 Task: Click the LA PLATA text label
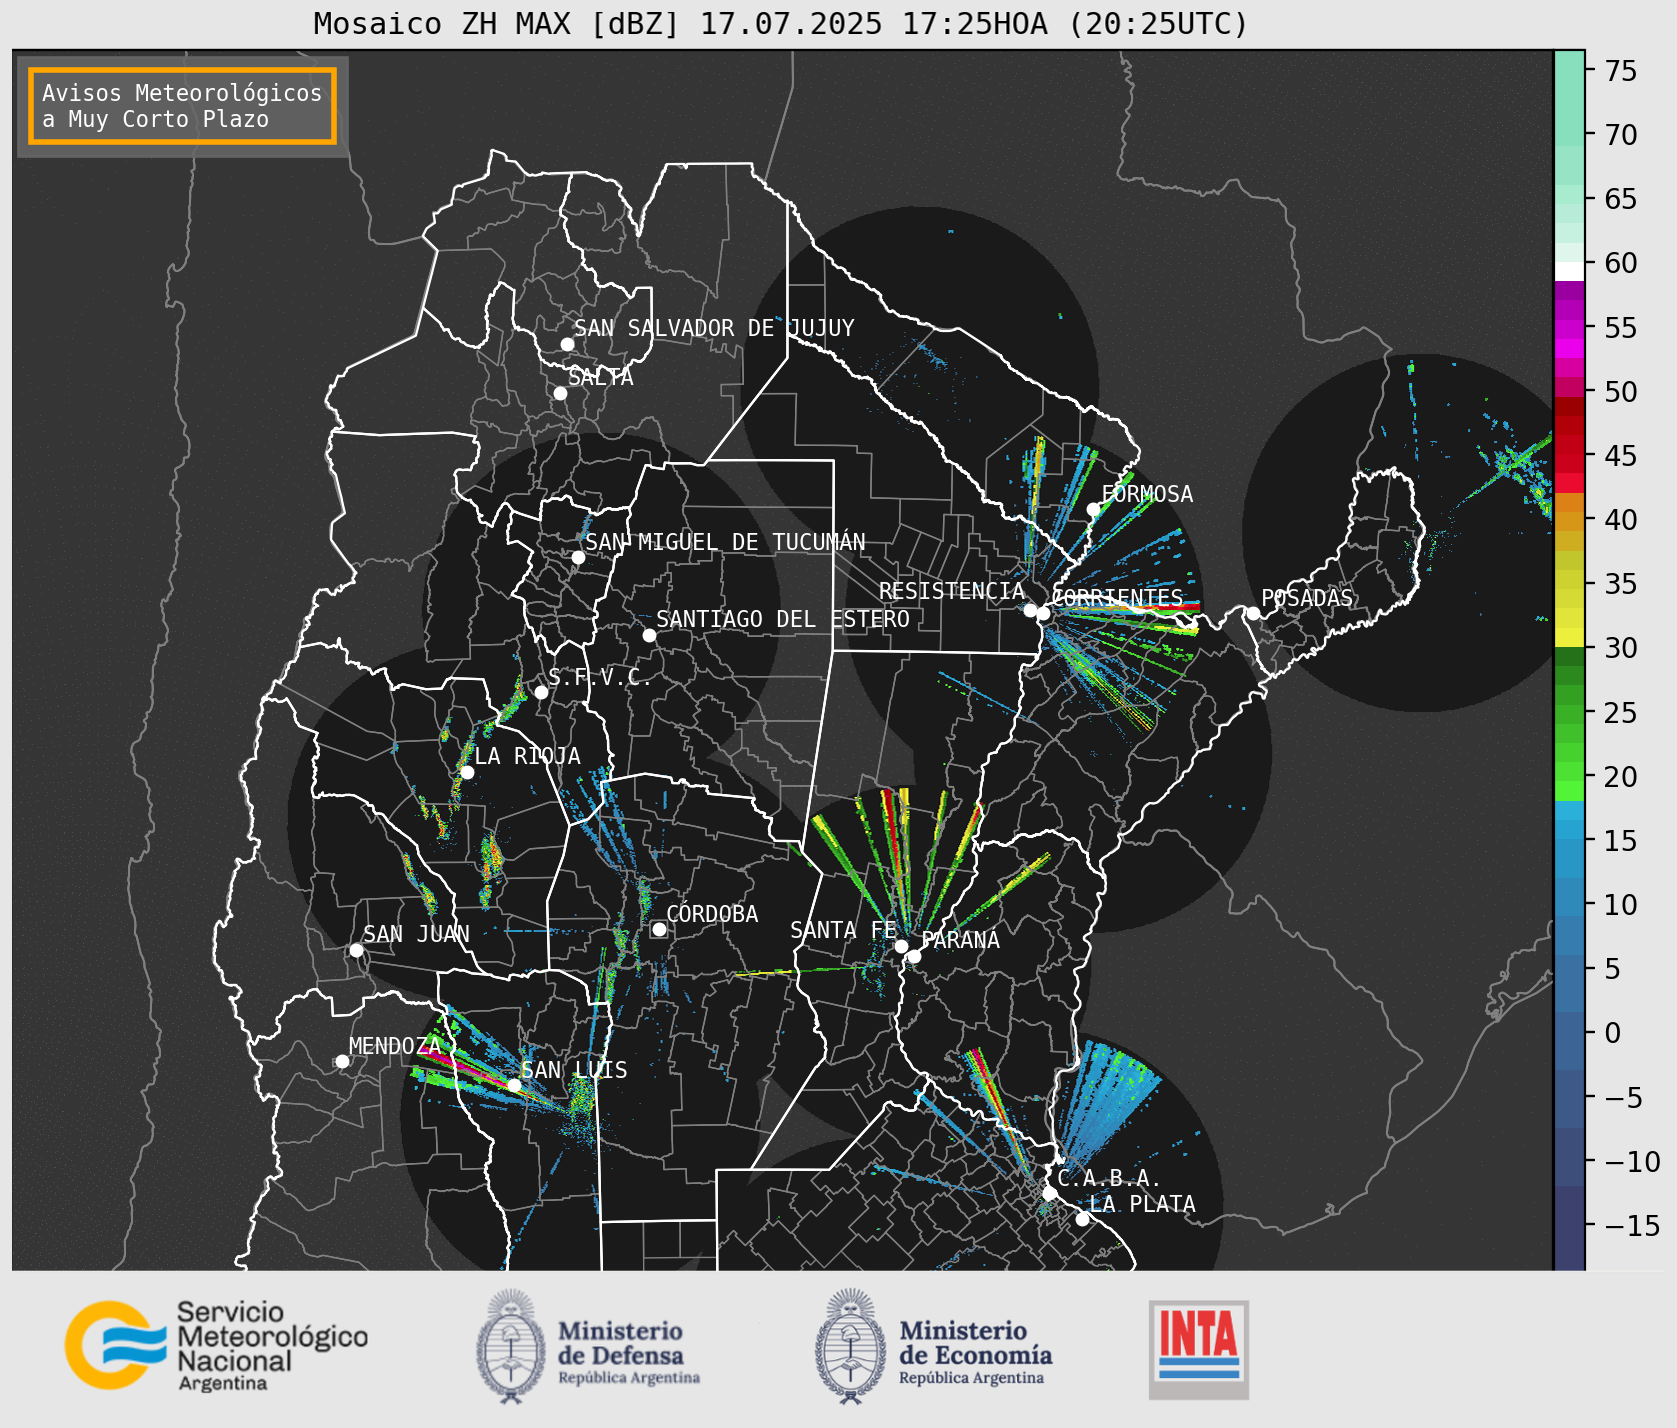(x=1143, y=1204)
